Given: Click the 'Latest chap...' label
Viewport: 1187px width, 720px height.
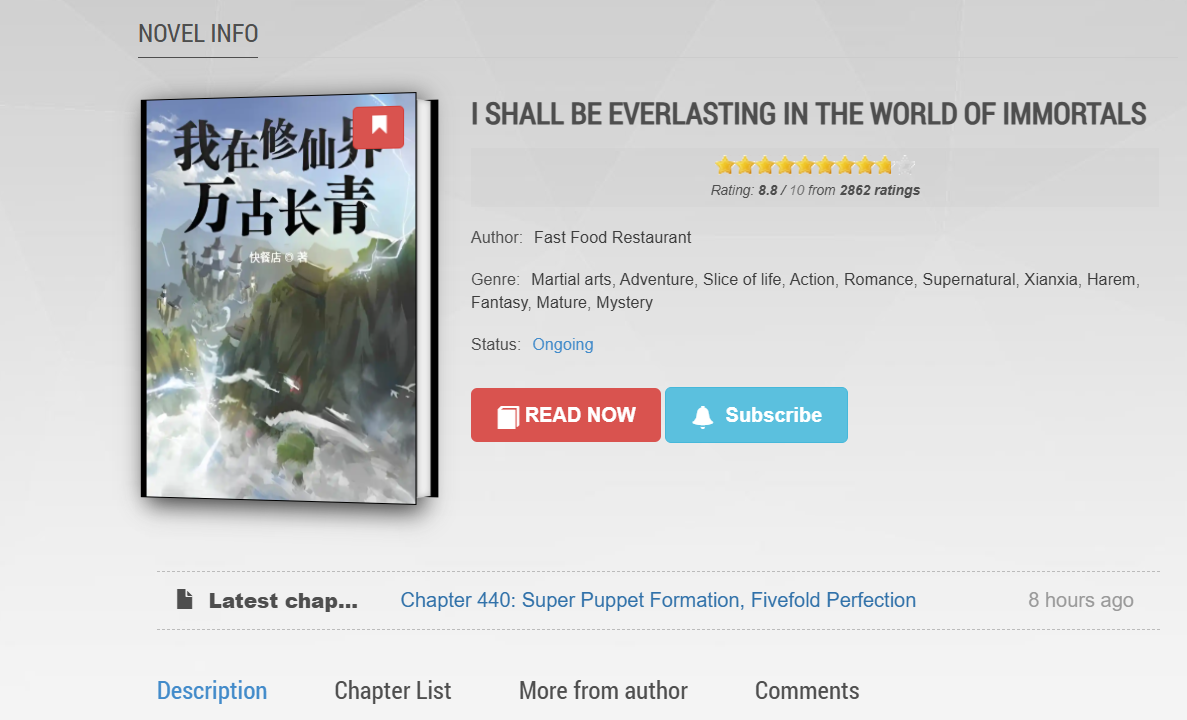Looking at the screenshot, I should 283,601.
